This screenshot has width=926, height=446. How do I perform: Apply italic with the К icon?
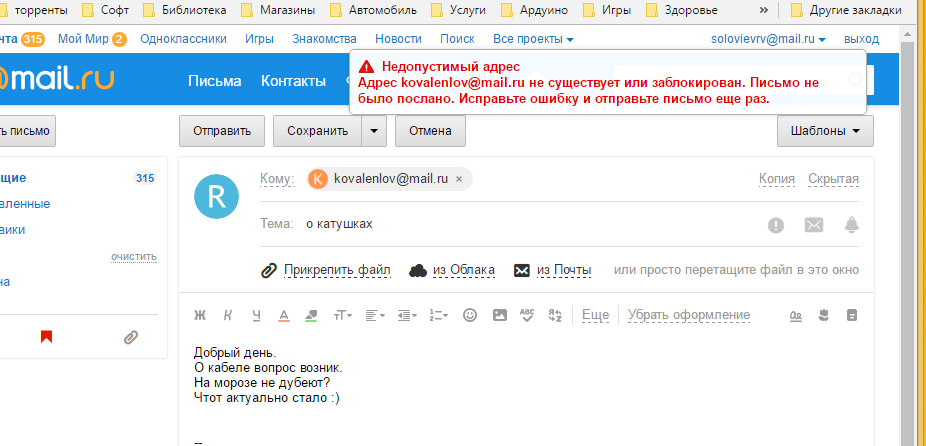pos(228,315)
